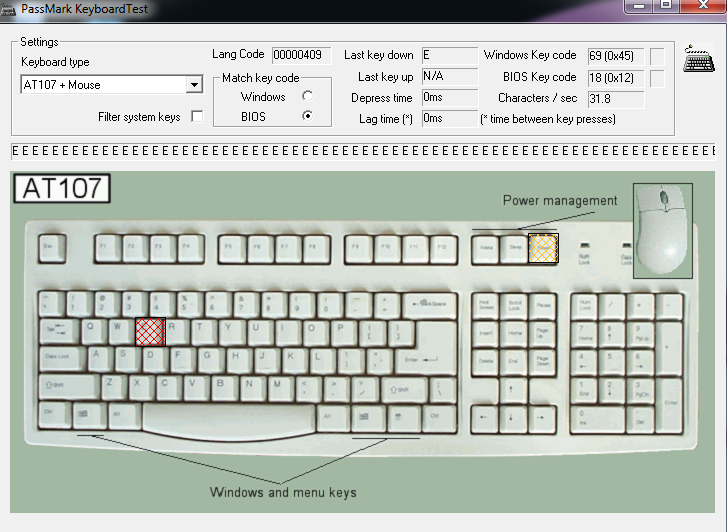Click the Print Screen key on keyboard image
This screenshot has width=727, height=532.
486,306
